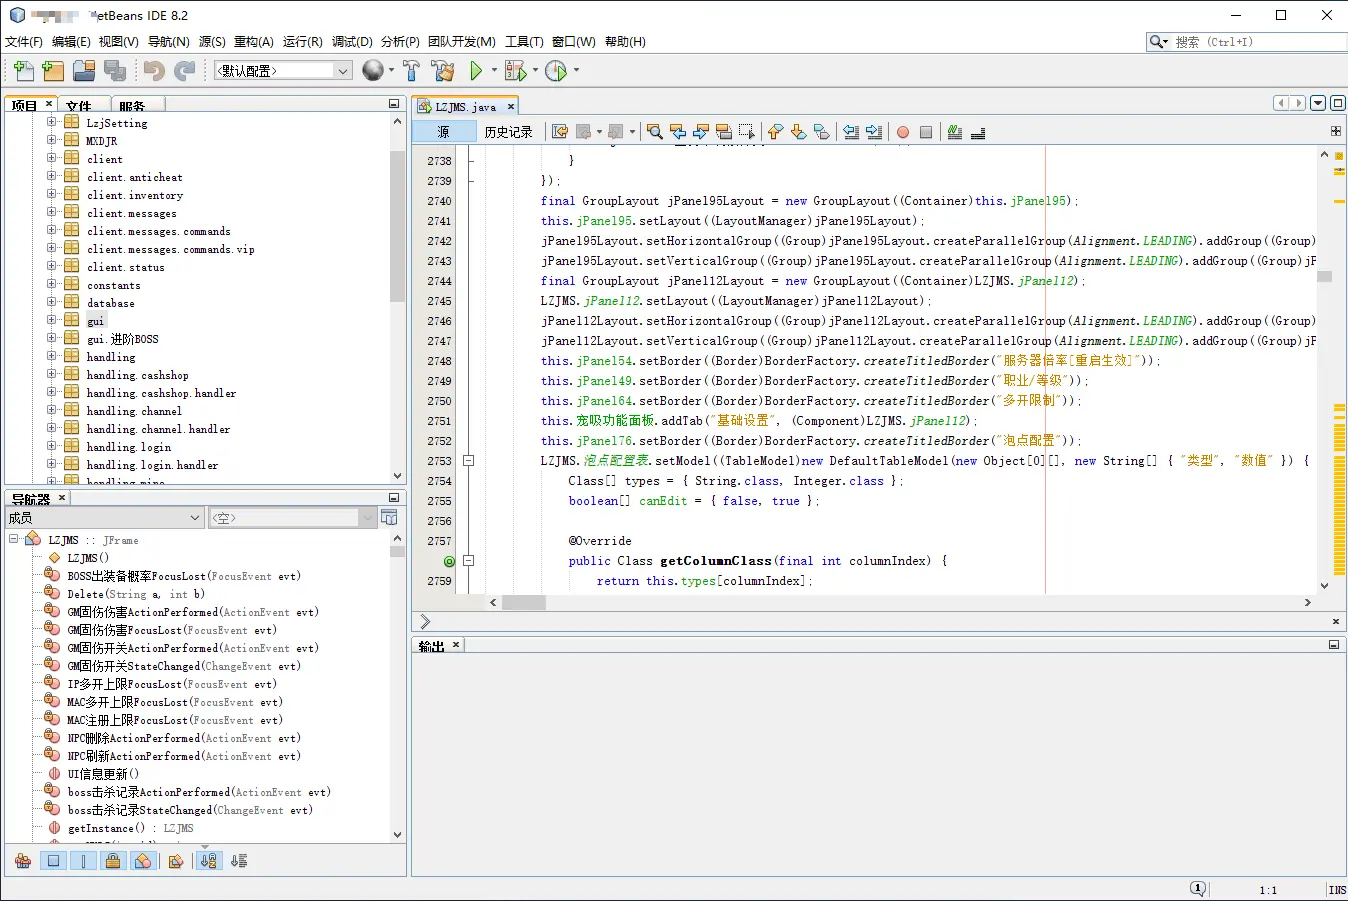Image resolution: width=1348 pixels, height=901 pixels.
Task: Click the Redo arrow in the main toolbar
Action: click(185, 70)
